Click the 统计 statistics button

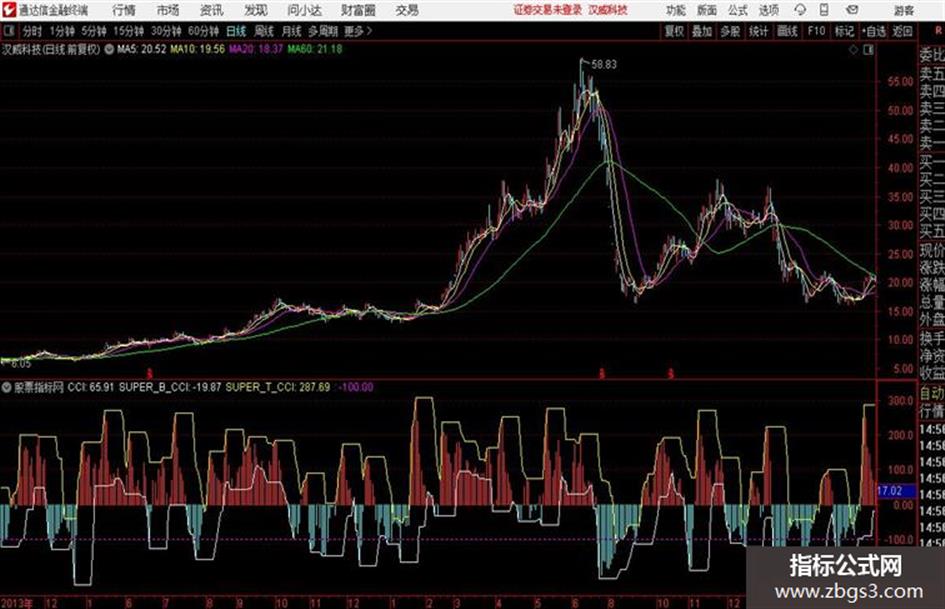point(758,31)
